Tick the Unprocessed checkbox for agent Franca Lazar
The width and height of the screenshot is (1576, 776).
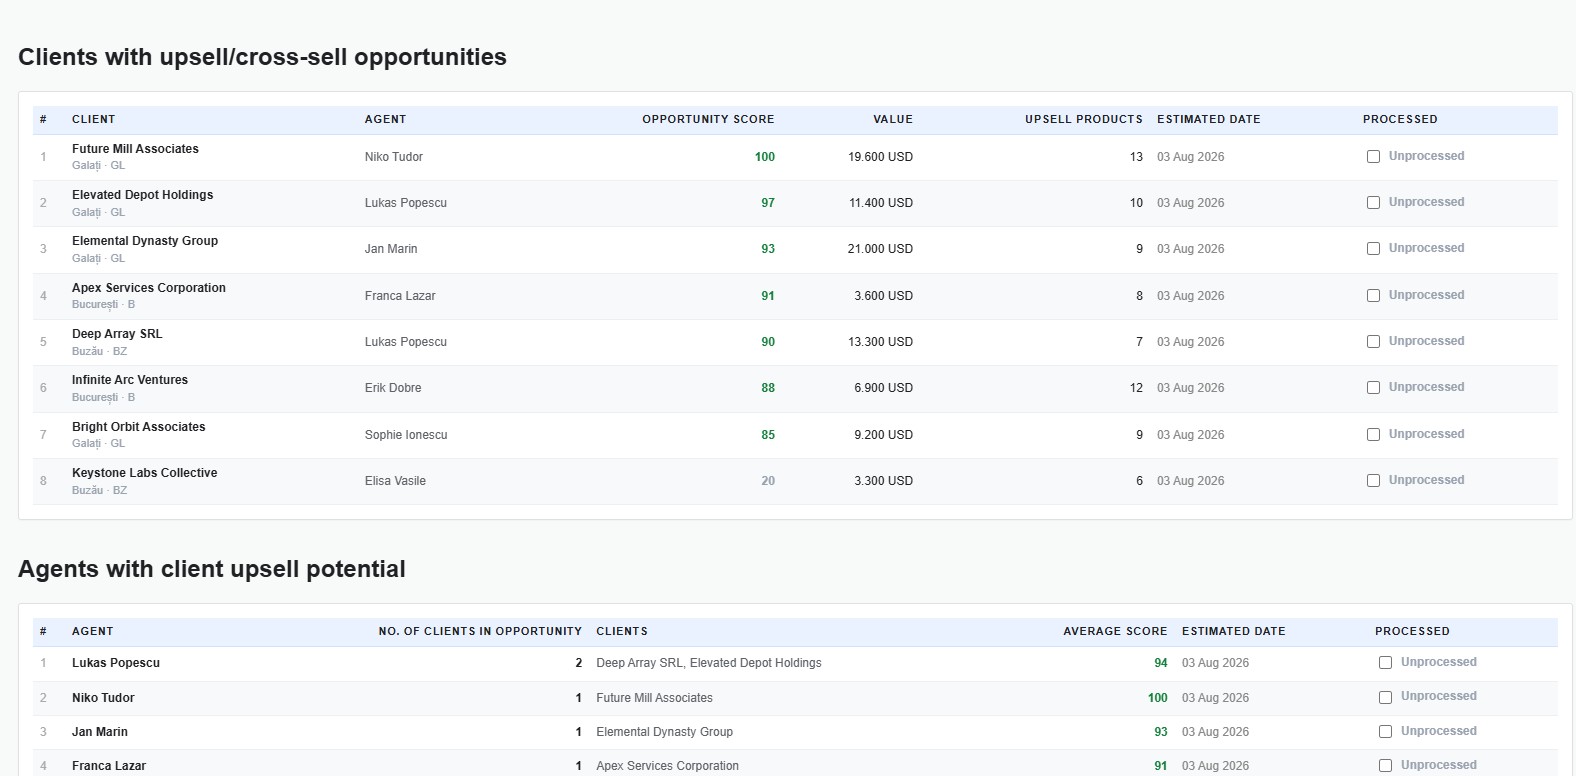(x=1385, y=766)
